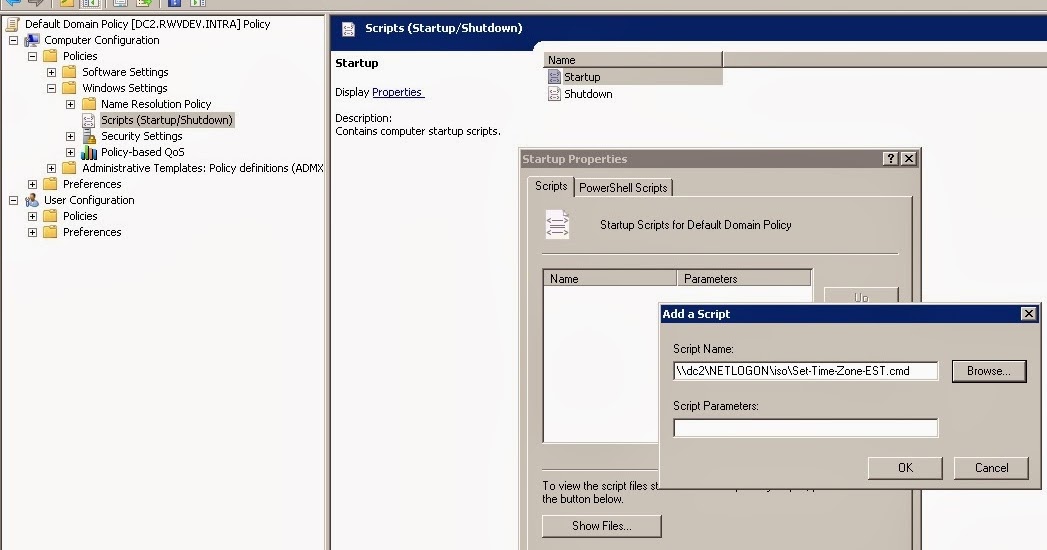This screenshot has width=1047, height=550.
Task: Expand the Policy-based QoS node
Action: [x=70, y=152]
